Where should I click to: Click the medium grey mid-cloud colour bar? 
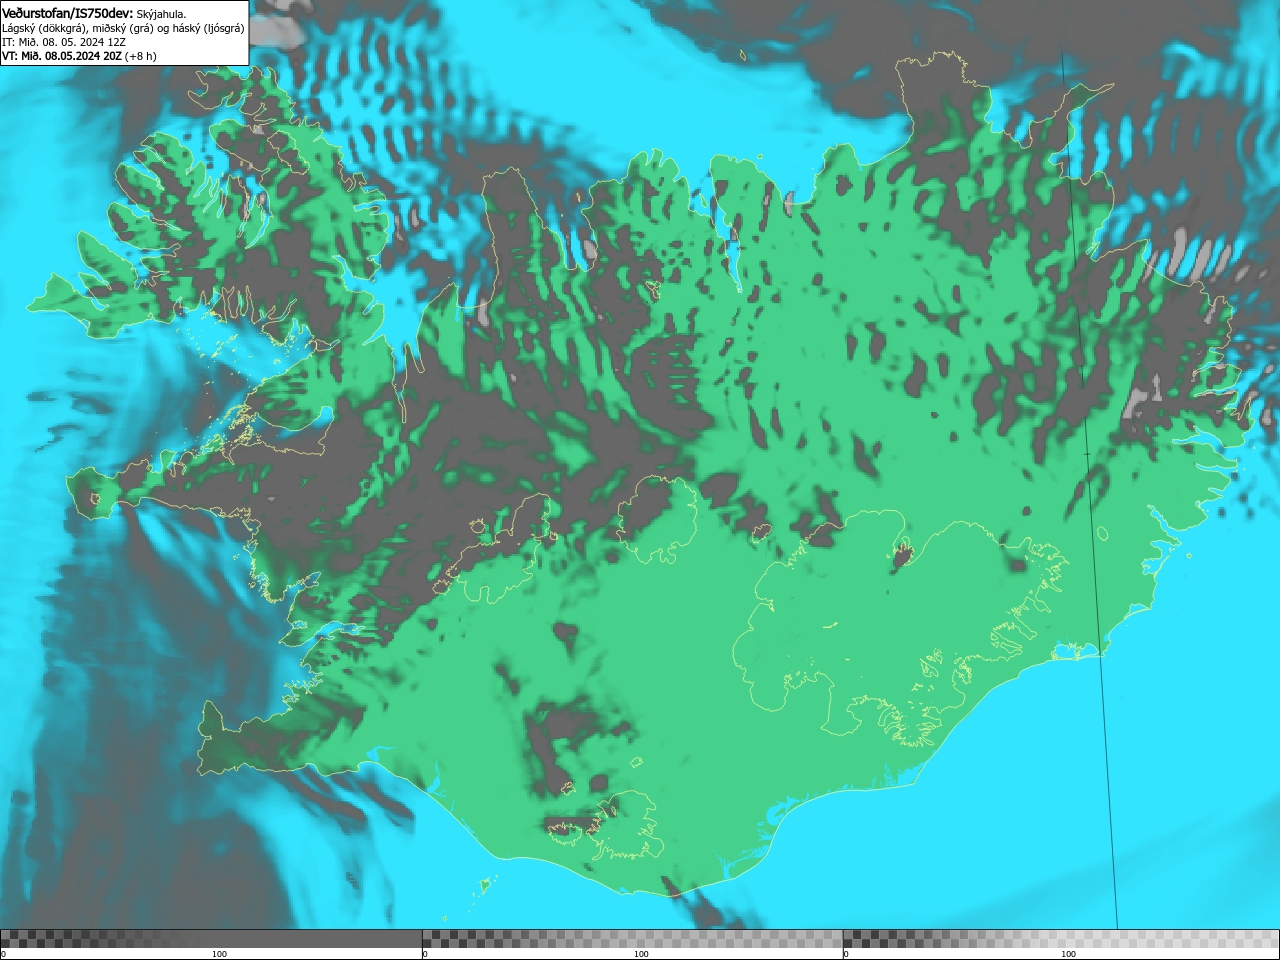pos(632,939)
